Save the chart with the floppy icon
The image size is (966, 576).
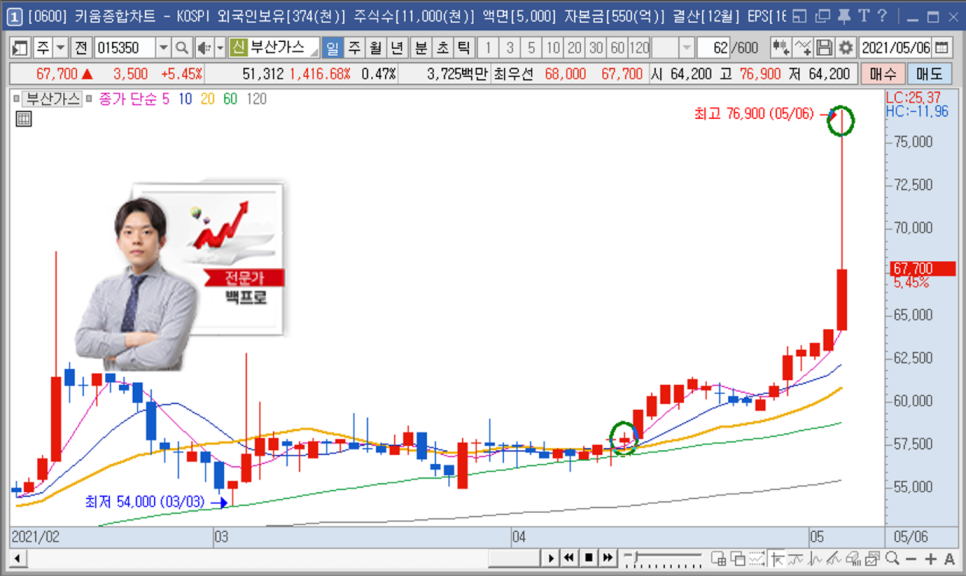pos(824,47)
